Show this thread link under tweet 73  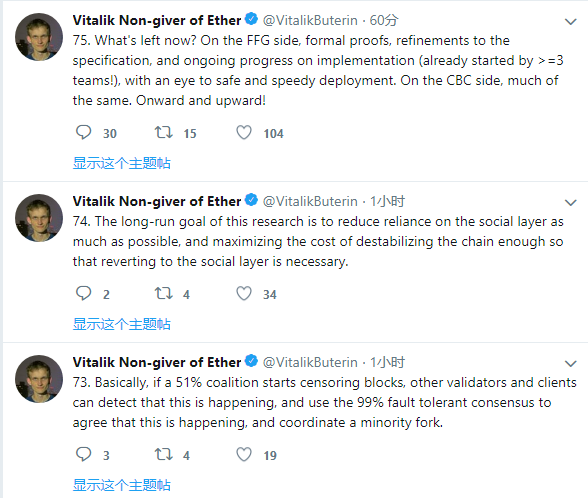click(122, 485)
